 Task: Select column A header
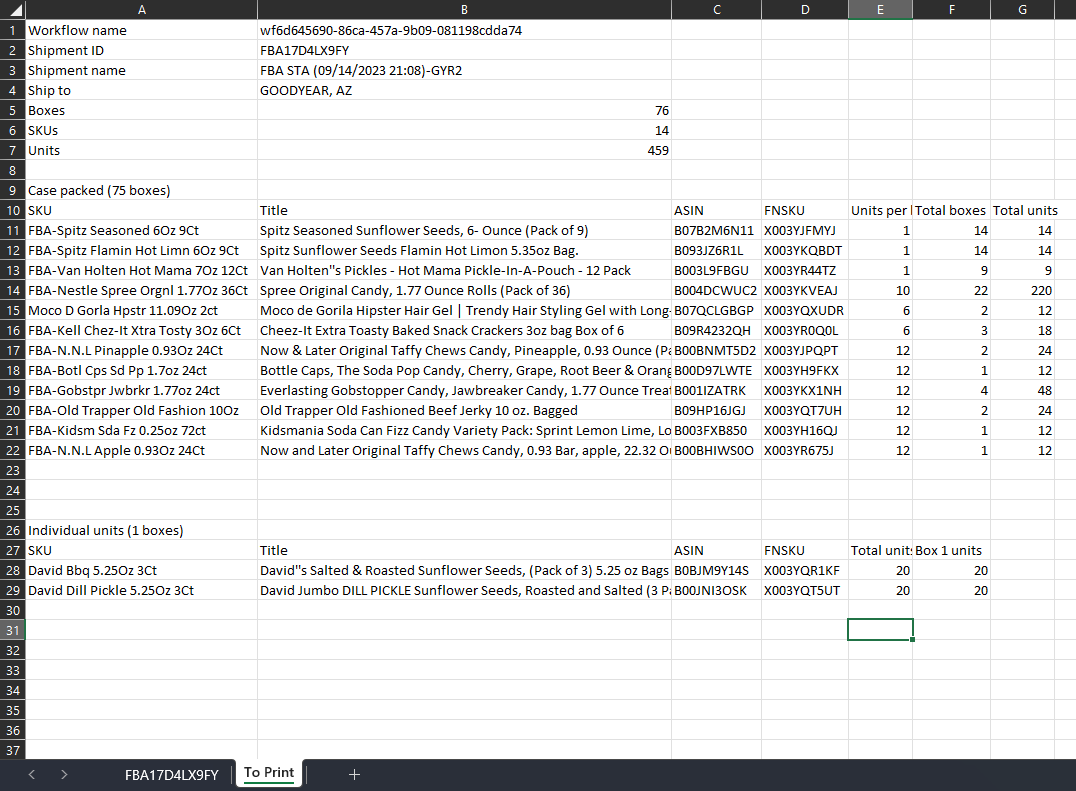[141, 10]
